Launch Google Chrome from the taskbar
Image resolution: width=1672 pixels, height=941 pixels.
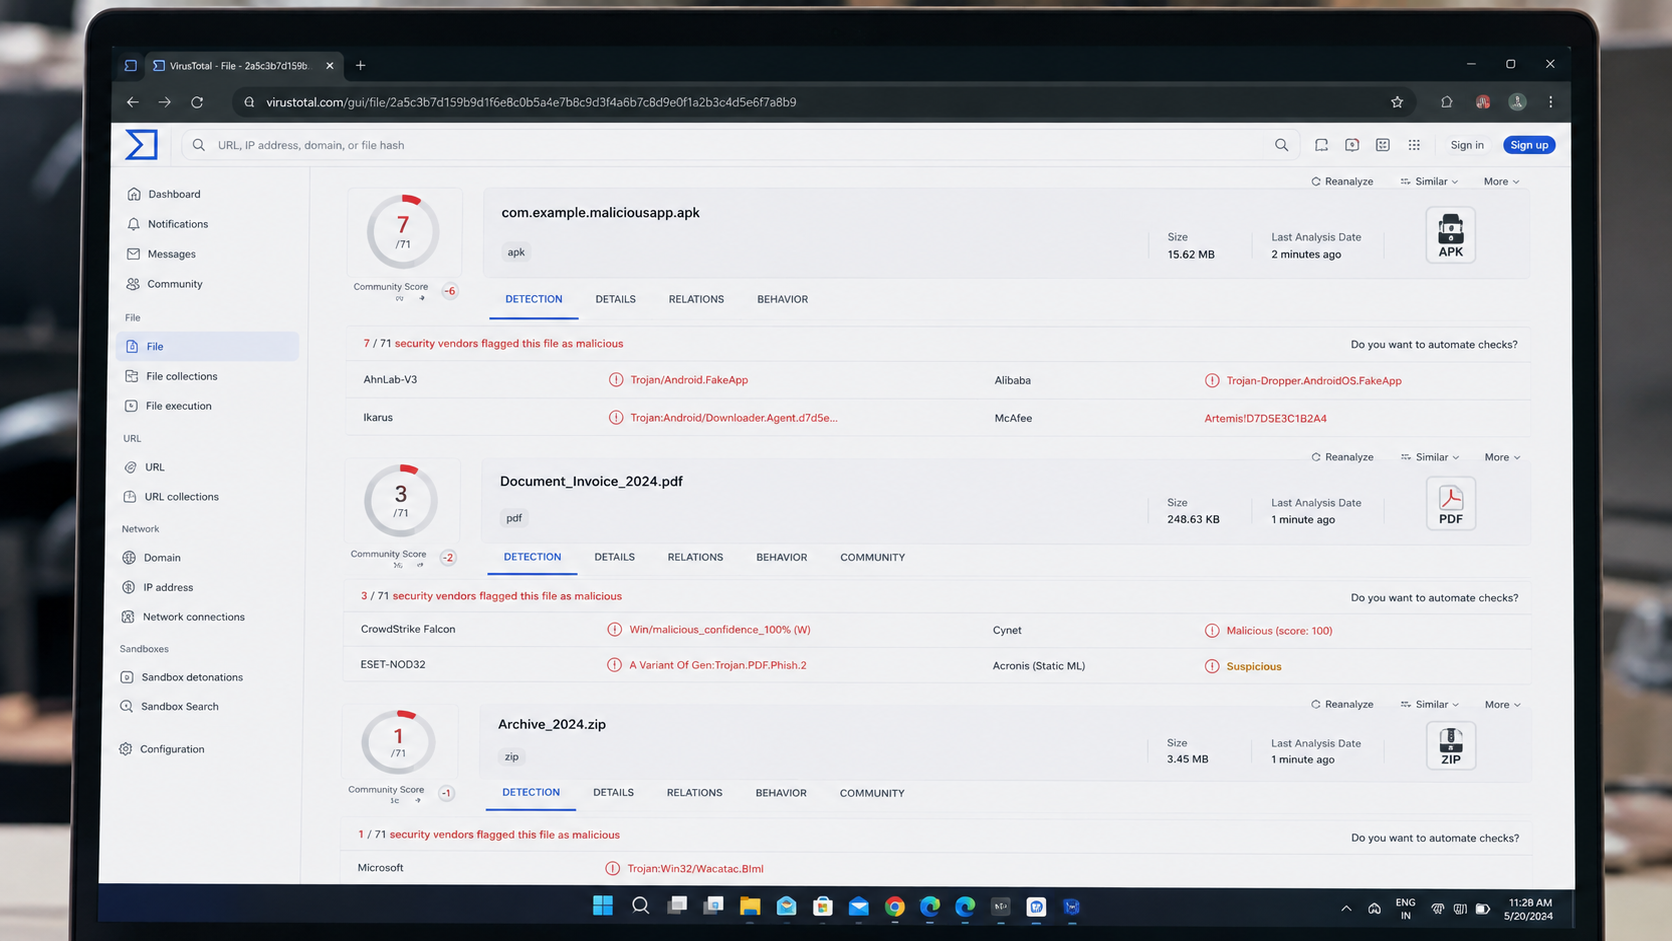click(x=895, y=906)
